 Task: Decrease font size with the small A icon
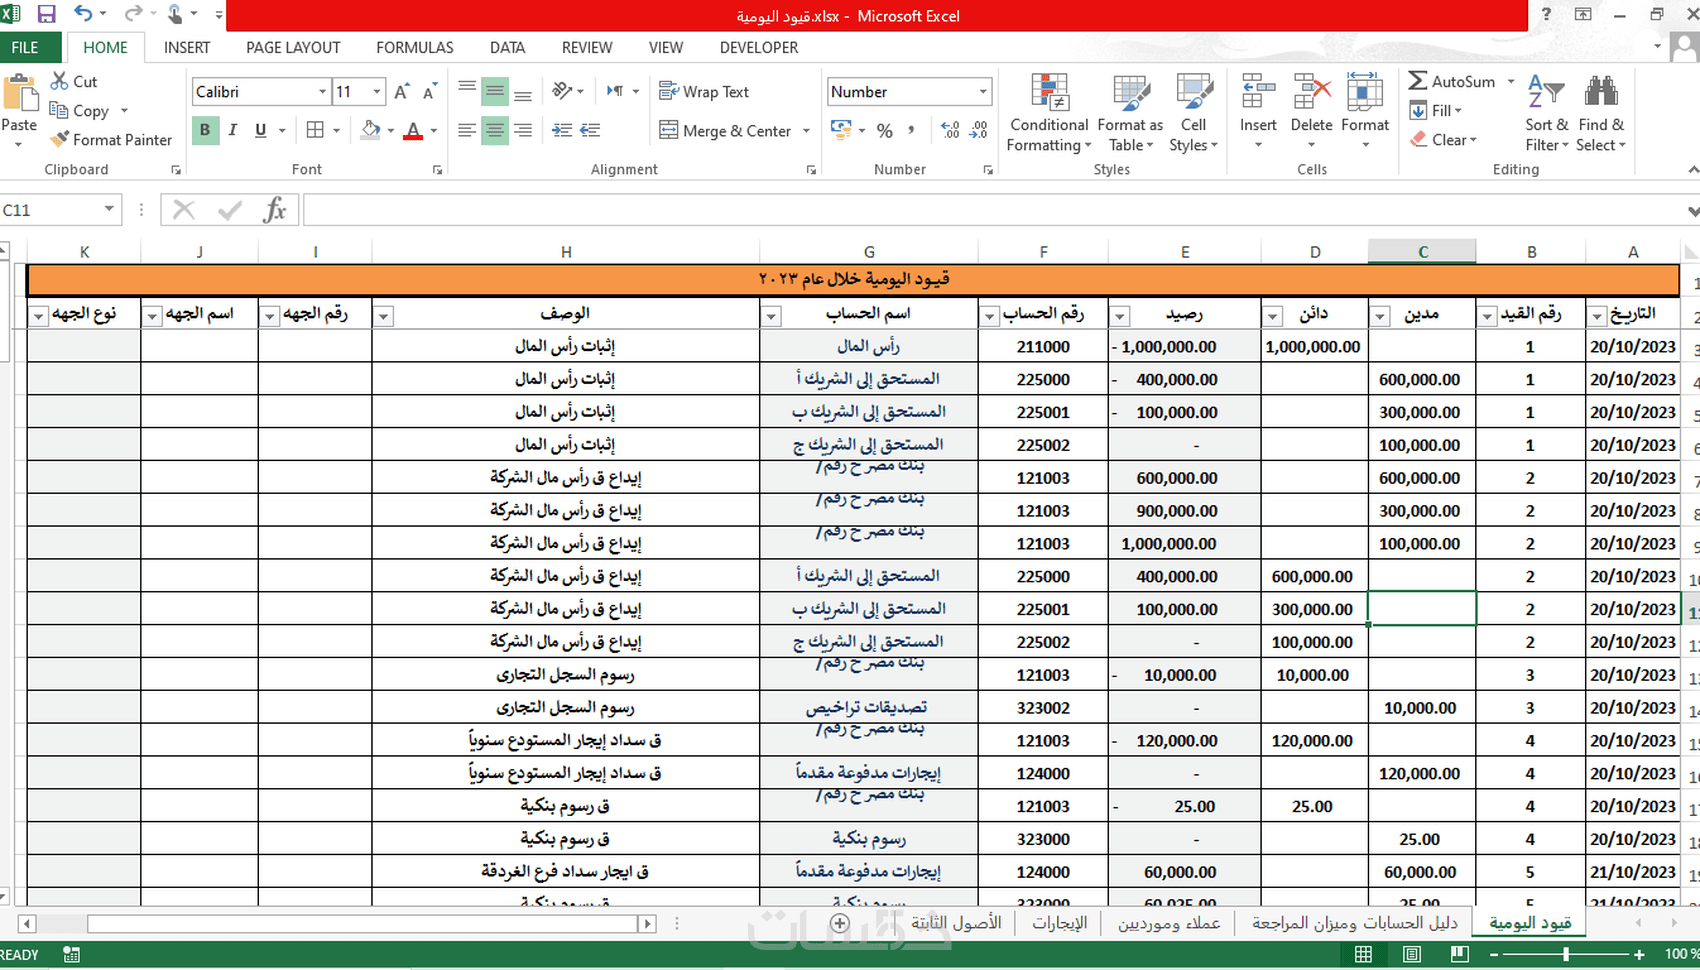[x=430, y=92]
